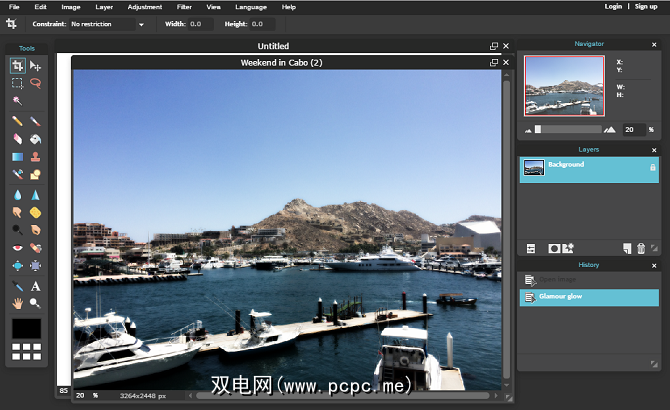Viewport: 670px width, 410px height.
Task: Select the Lasso tool
Action: pyautogui.click(x=35, y=83)
